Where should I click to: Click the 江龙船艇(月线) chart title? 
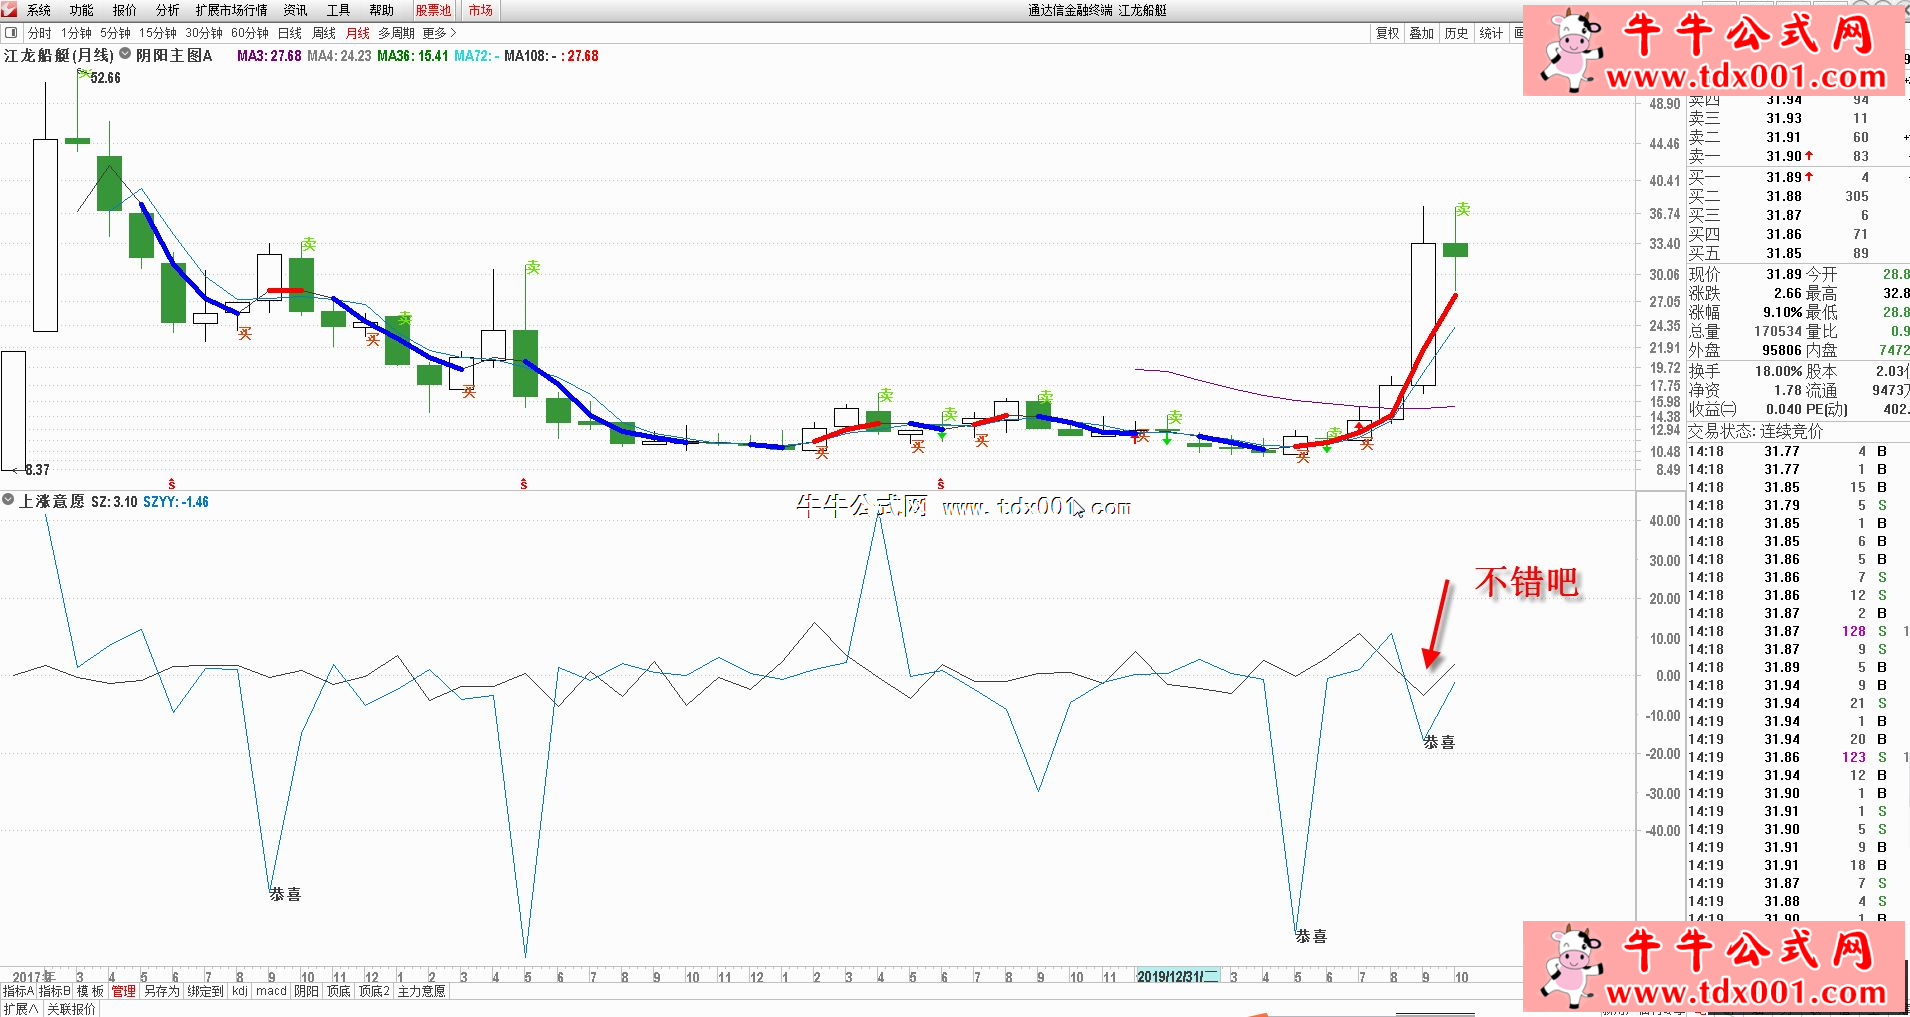coord(59,55)
